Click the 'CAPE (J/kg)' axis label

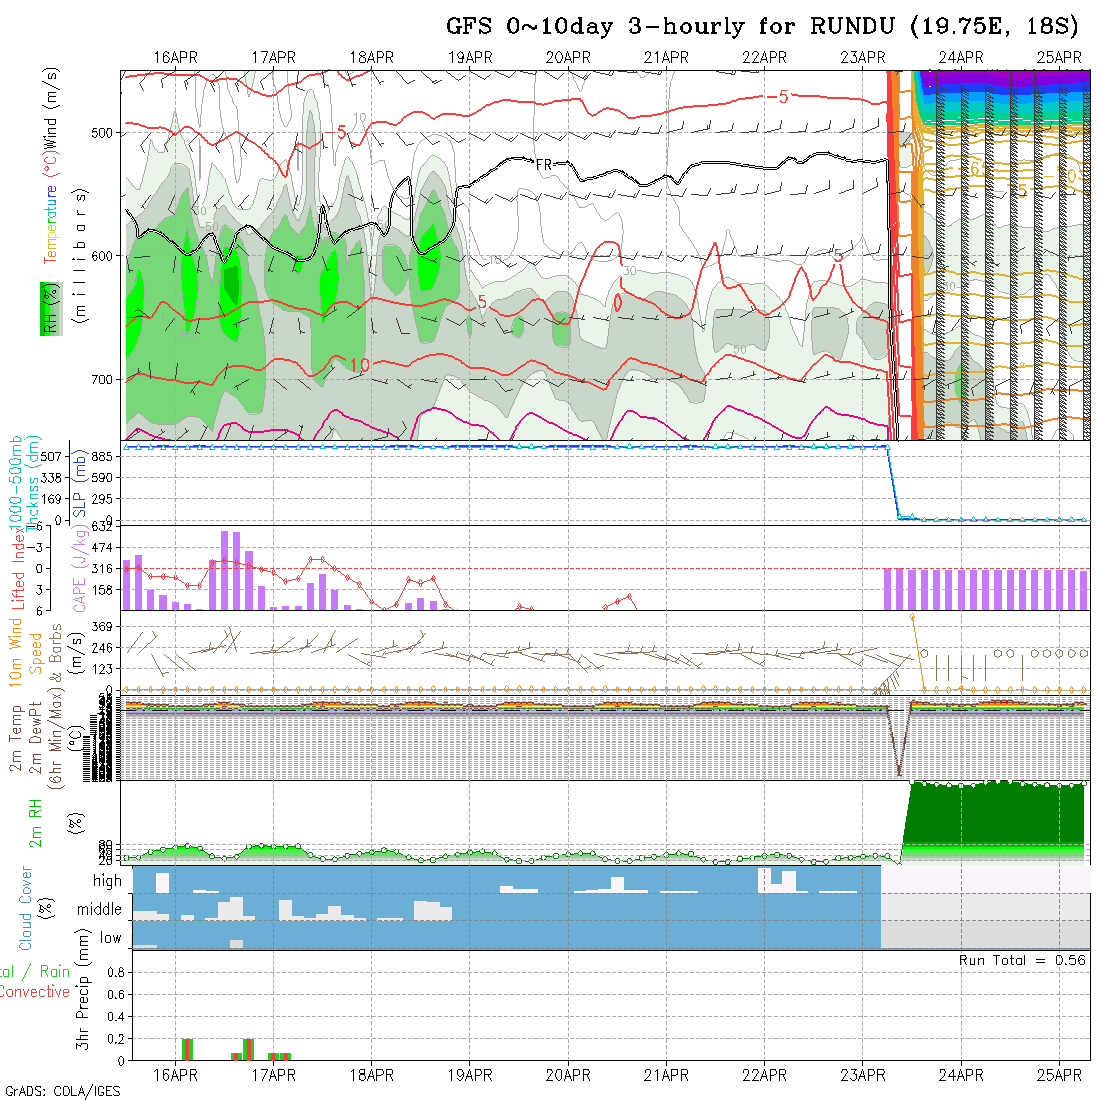tap(79, 570)
